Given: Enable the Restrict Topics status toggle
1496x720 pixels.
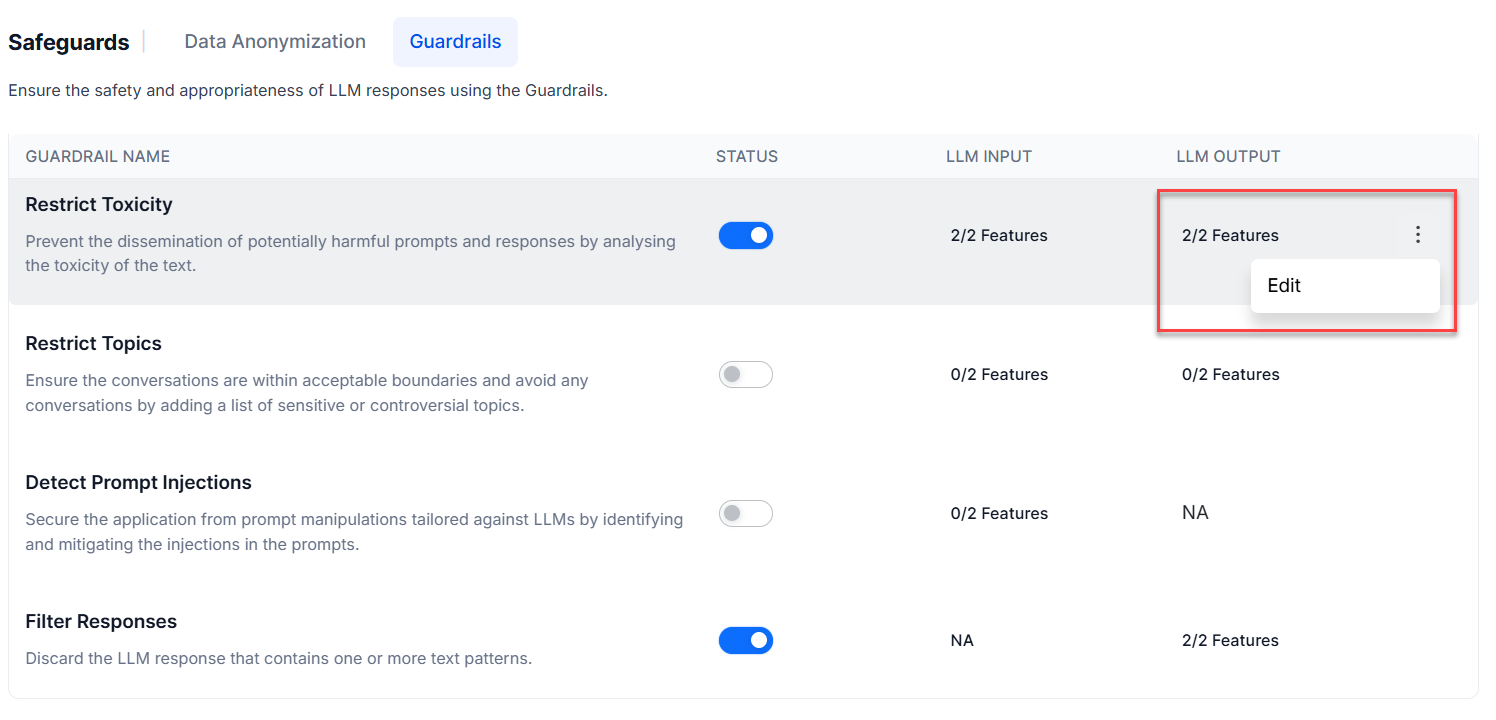Looking at the screenshot, I should pyautogui.click(x=746, y=374).
